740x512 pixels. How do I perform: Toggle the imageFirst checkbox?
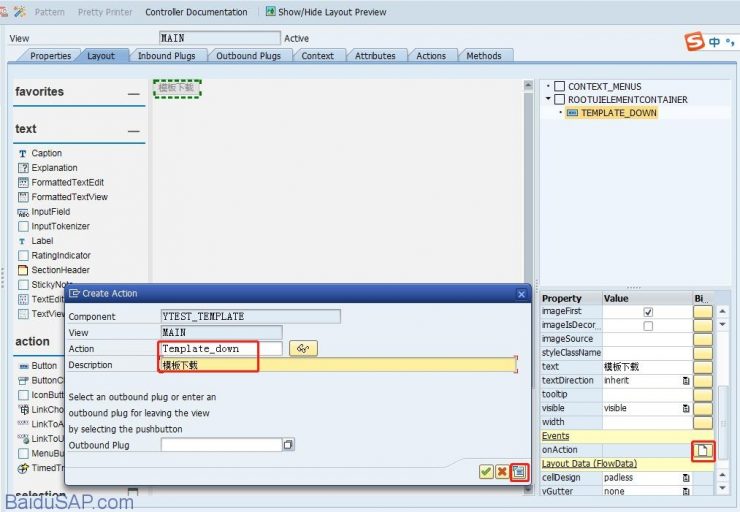(648, 312)
